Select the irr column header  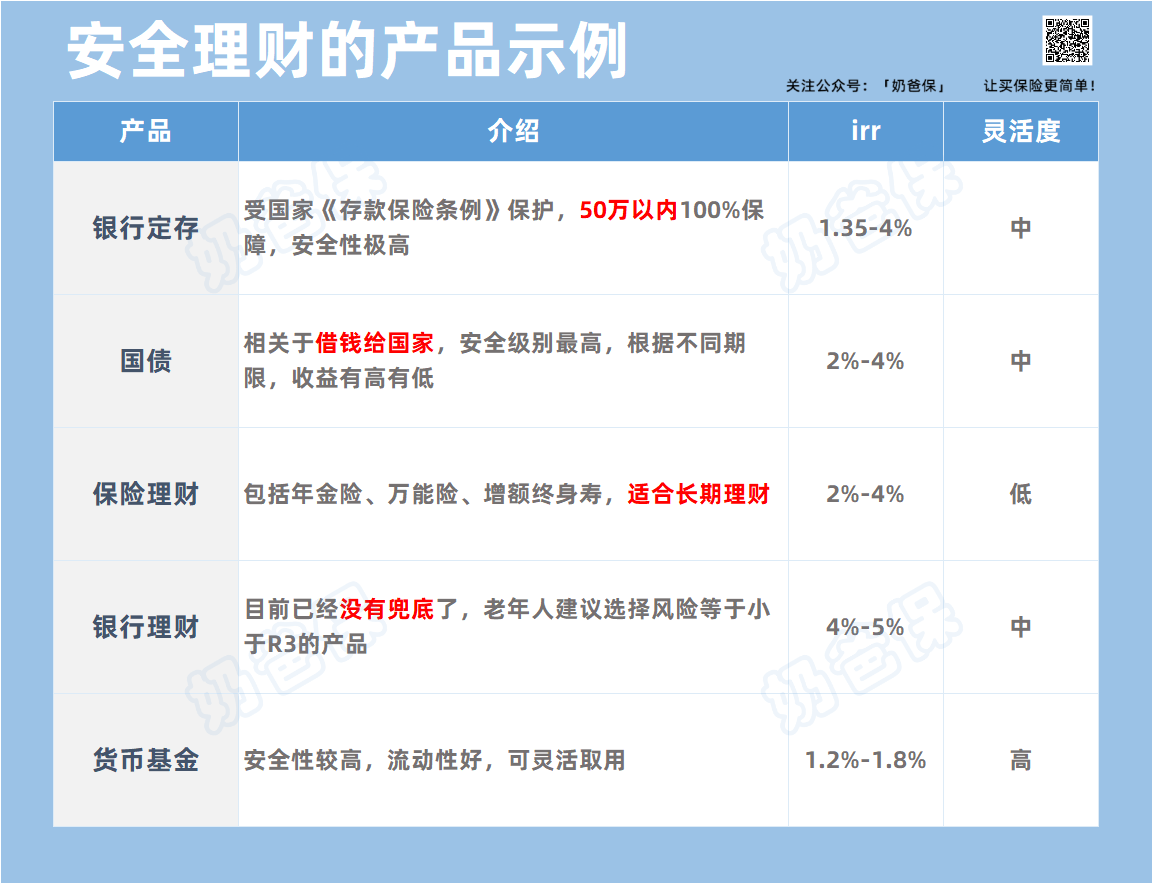tap(865, 131)
